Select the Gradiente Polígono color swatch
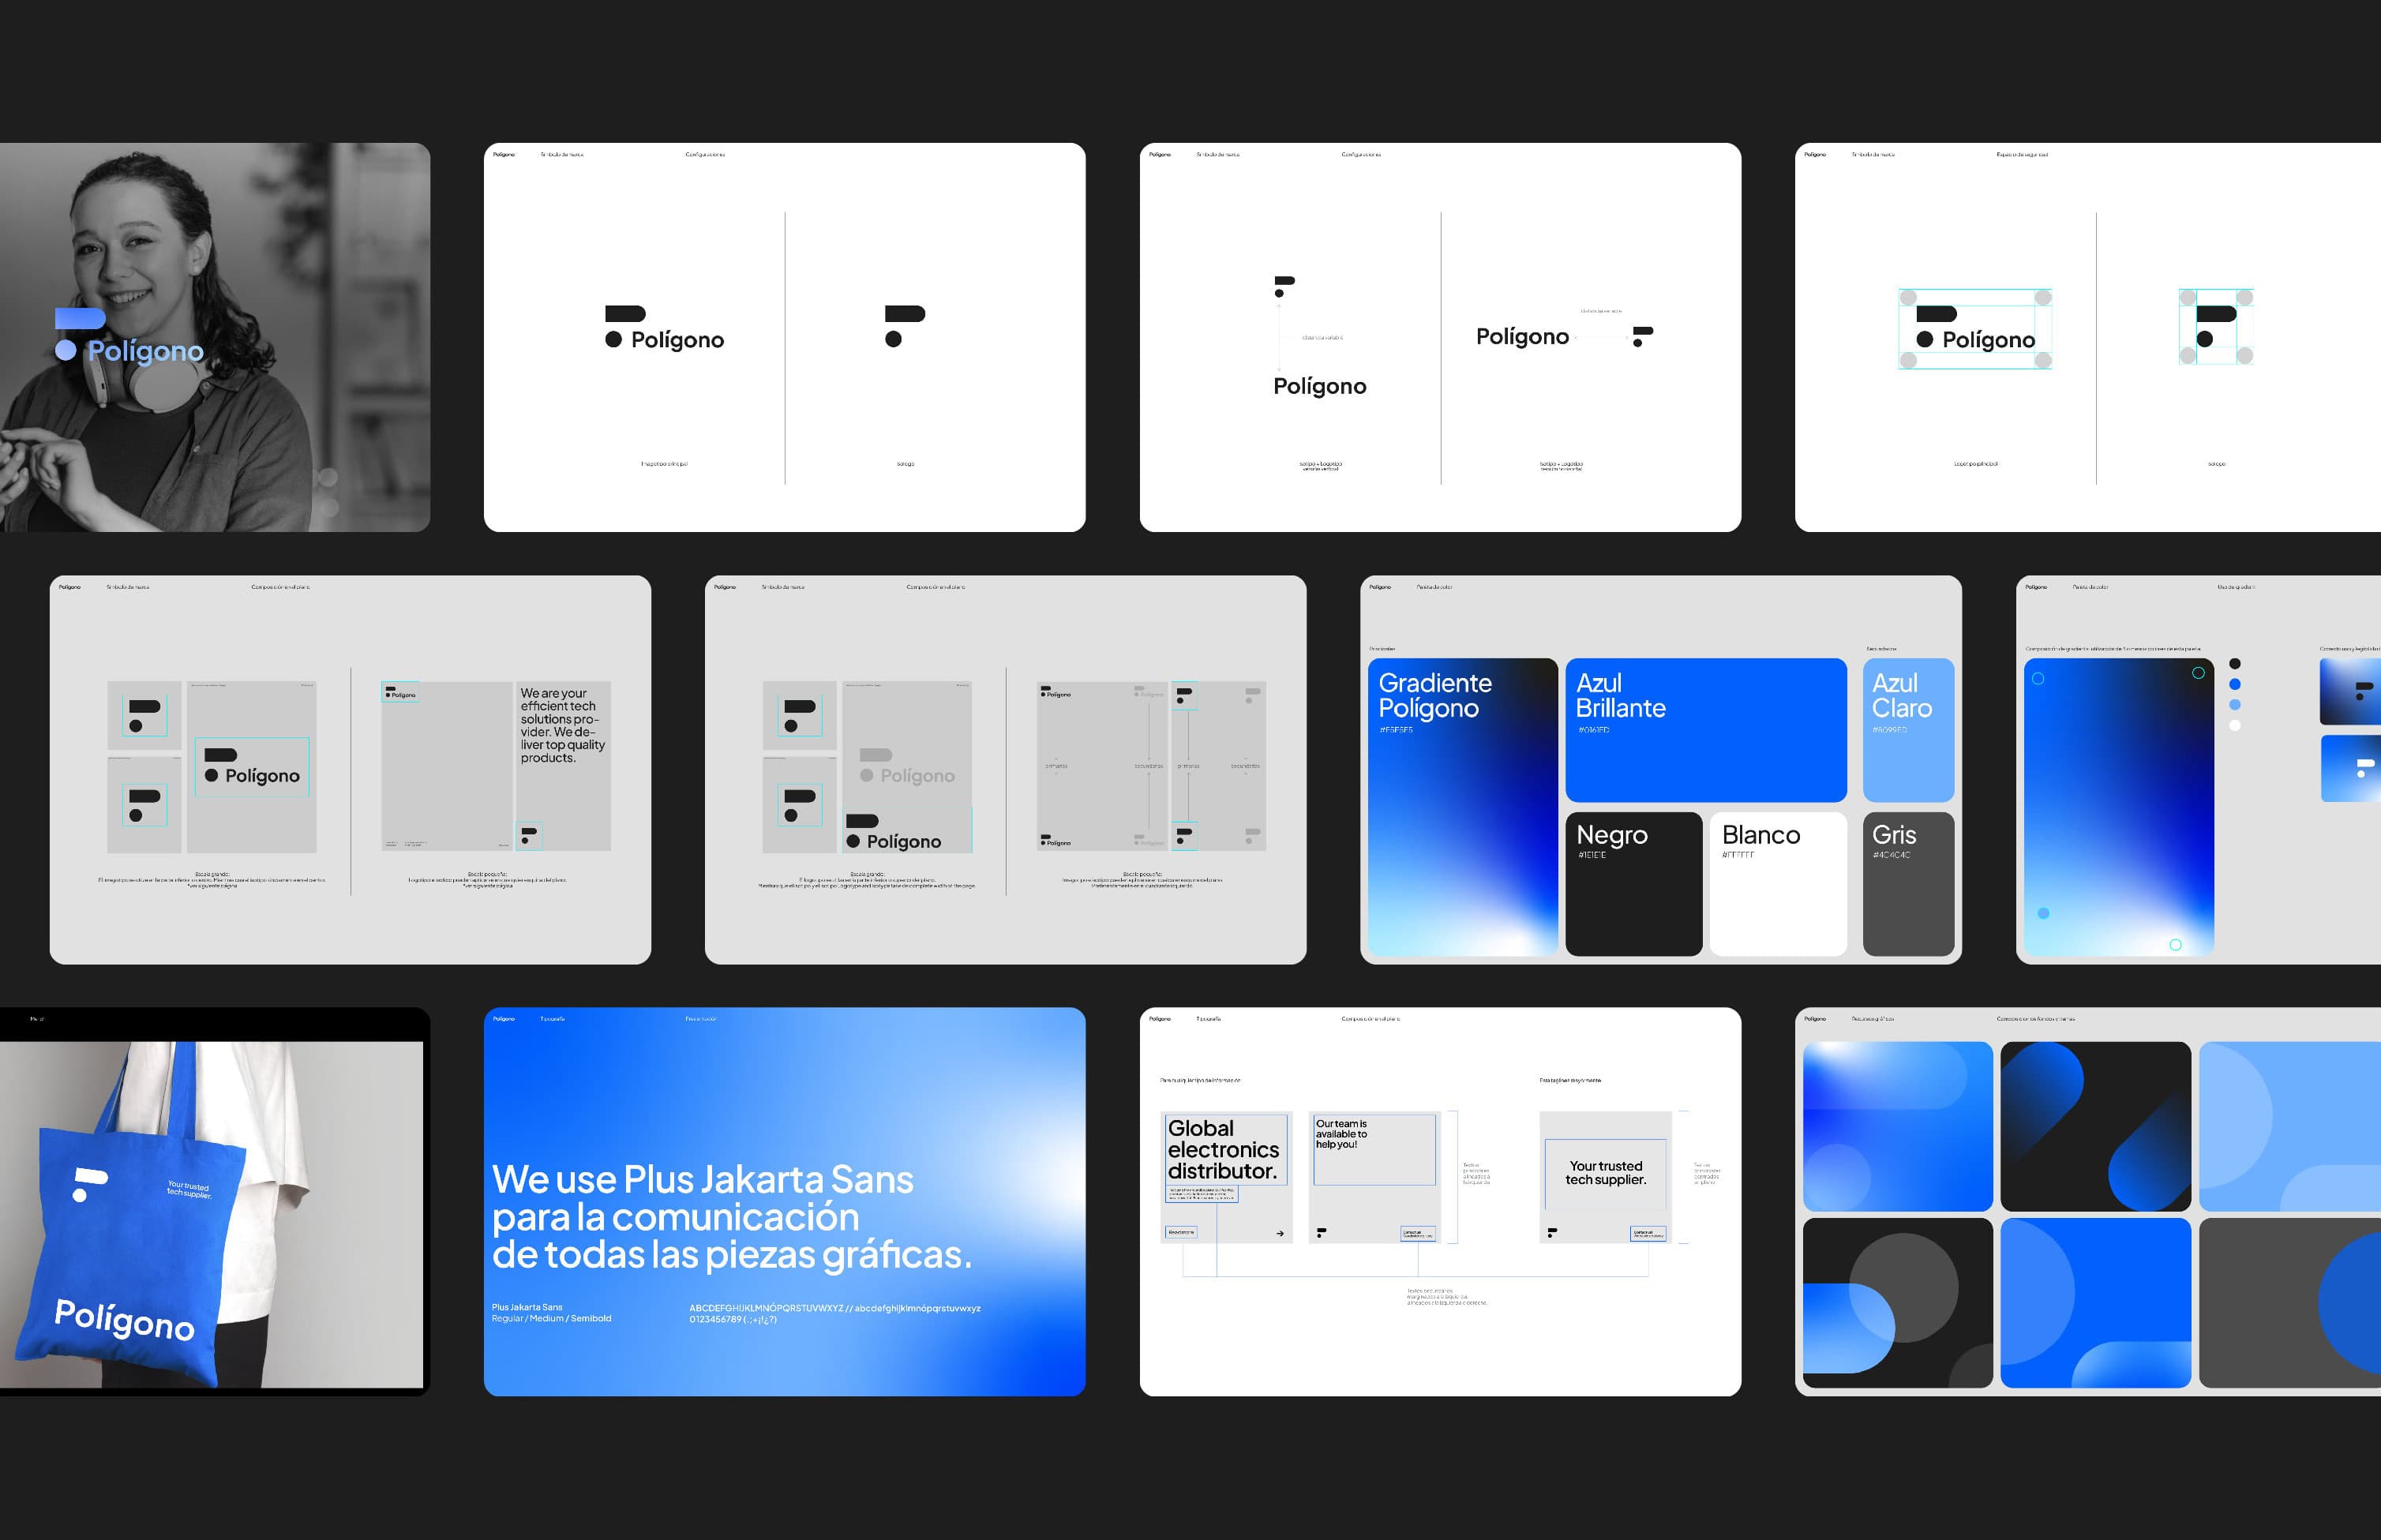Image resolution: width=2381 pixels, height=1540 pixels. pos(1462,806)
